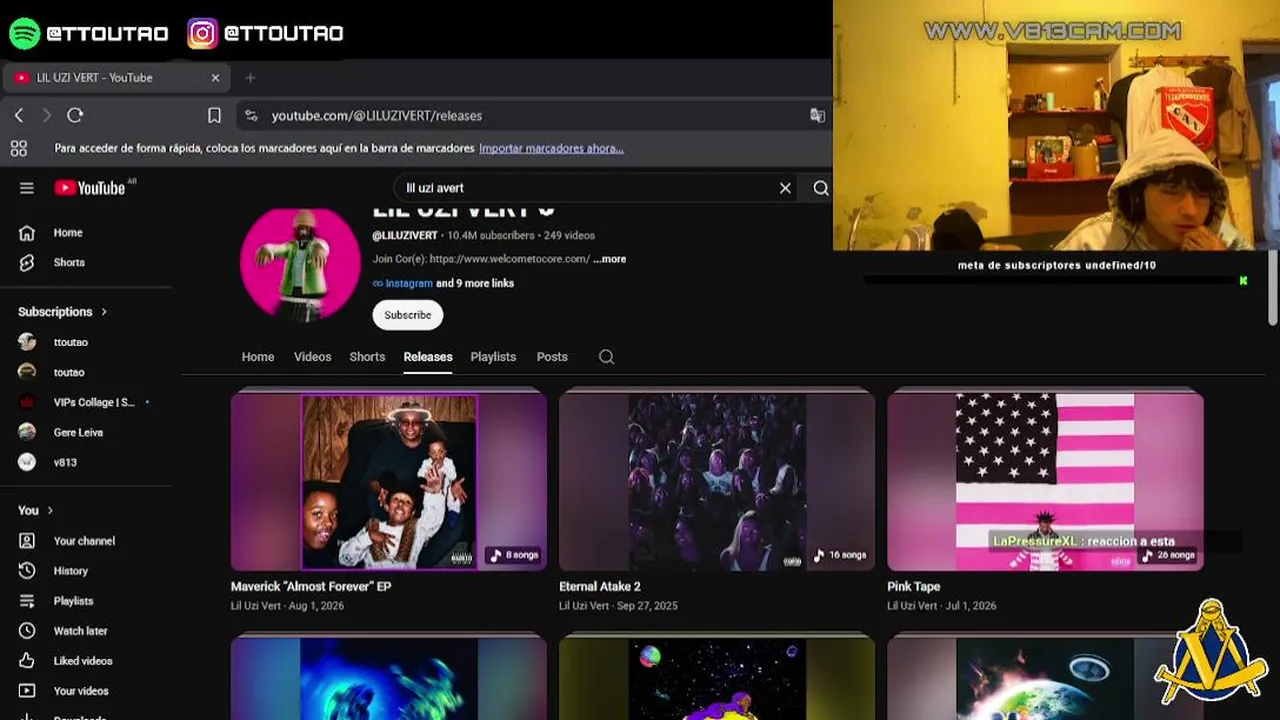1280x720 pixels.
Task: Open the VIPs Collage subscription
Action: 95,402
